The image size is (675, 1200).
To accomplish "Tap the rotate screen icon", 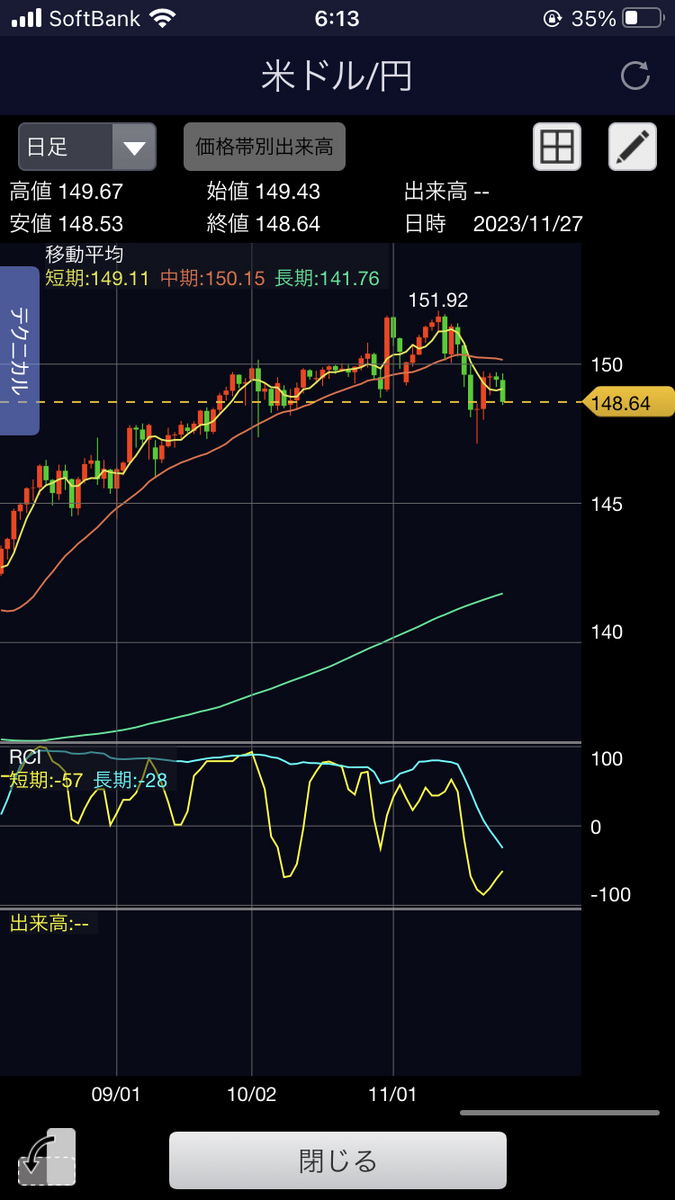I will (46, 1158).
